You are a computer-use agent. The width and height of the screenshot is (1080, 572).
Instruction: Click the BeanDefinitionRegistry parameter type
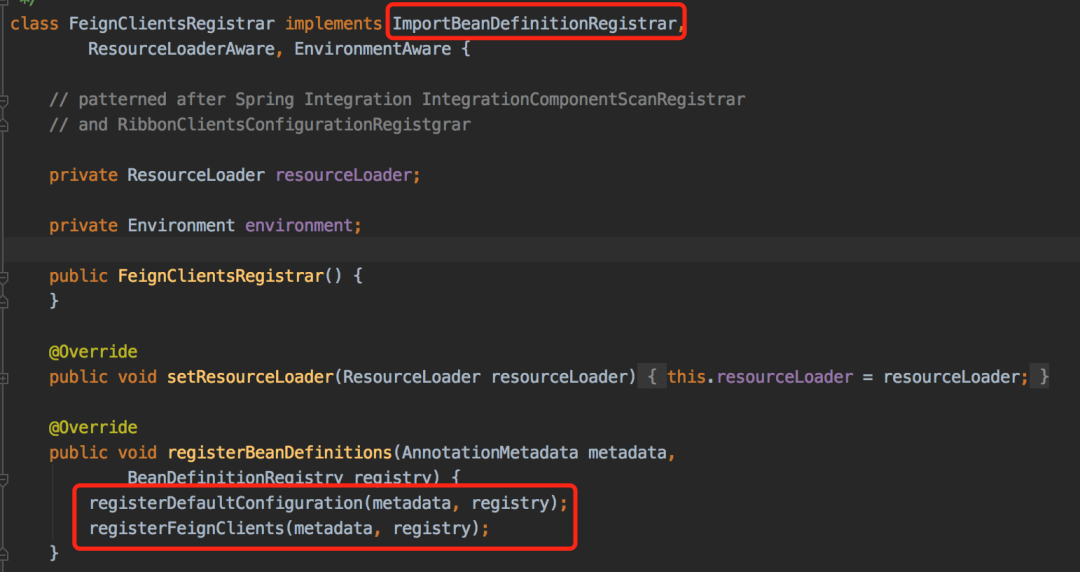point(235,477)
